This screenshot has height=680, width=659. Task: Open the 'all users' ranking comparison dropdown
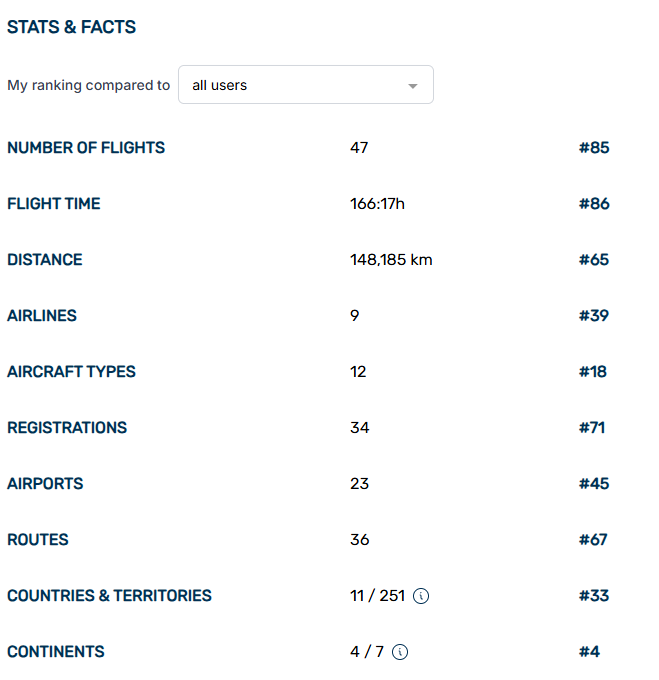tap(305, 85)
